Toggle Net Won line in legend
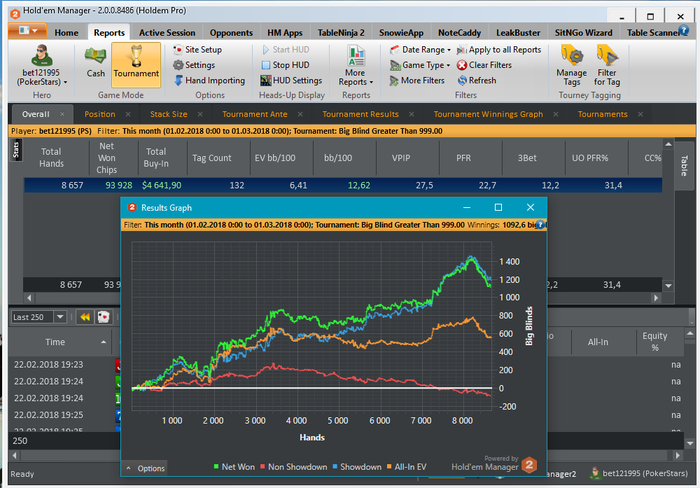 coord(234,467)
